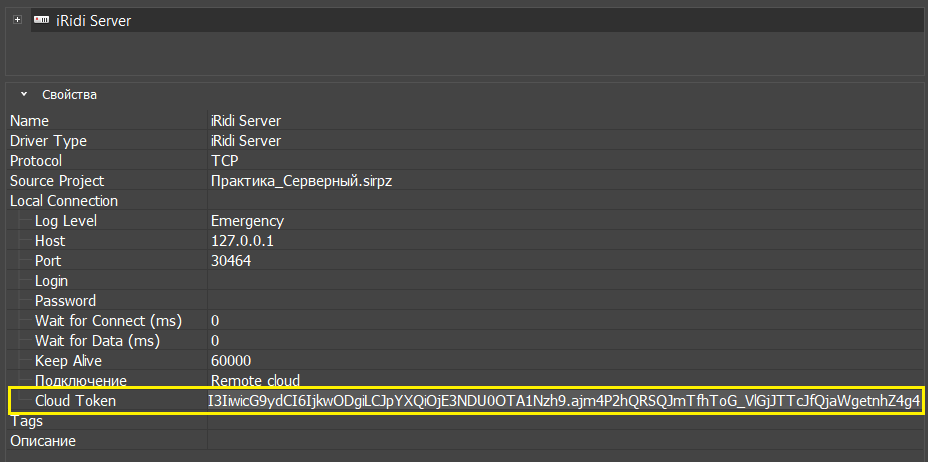Select the Local Connection group row
928x462 pixels.
pyautogui.click(x=64, y=201)
